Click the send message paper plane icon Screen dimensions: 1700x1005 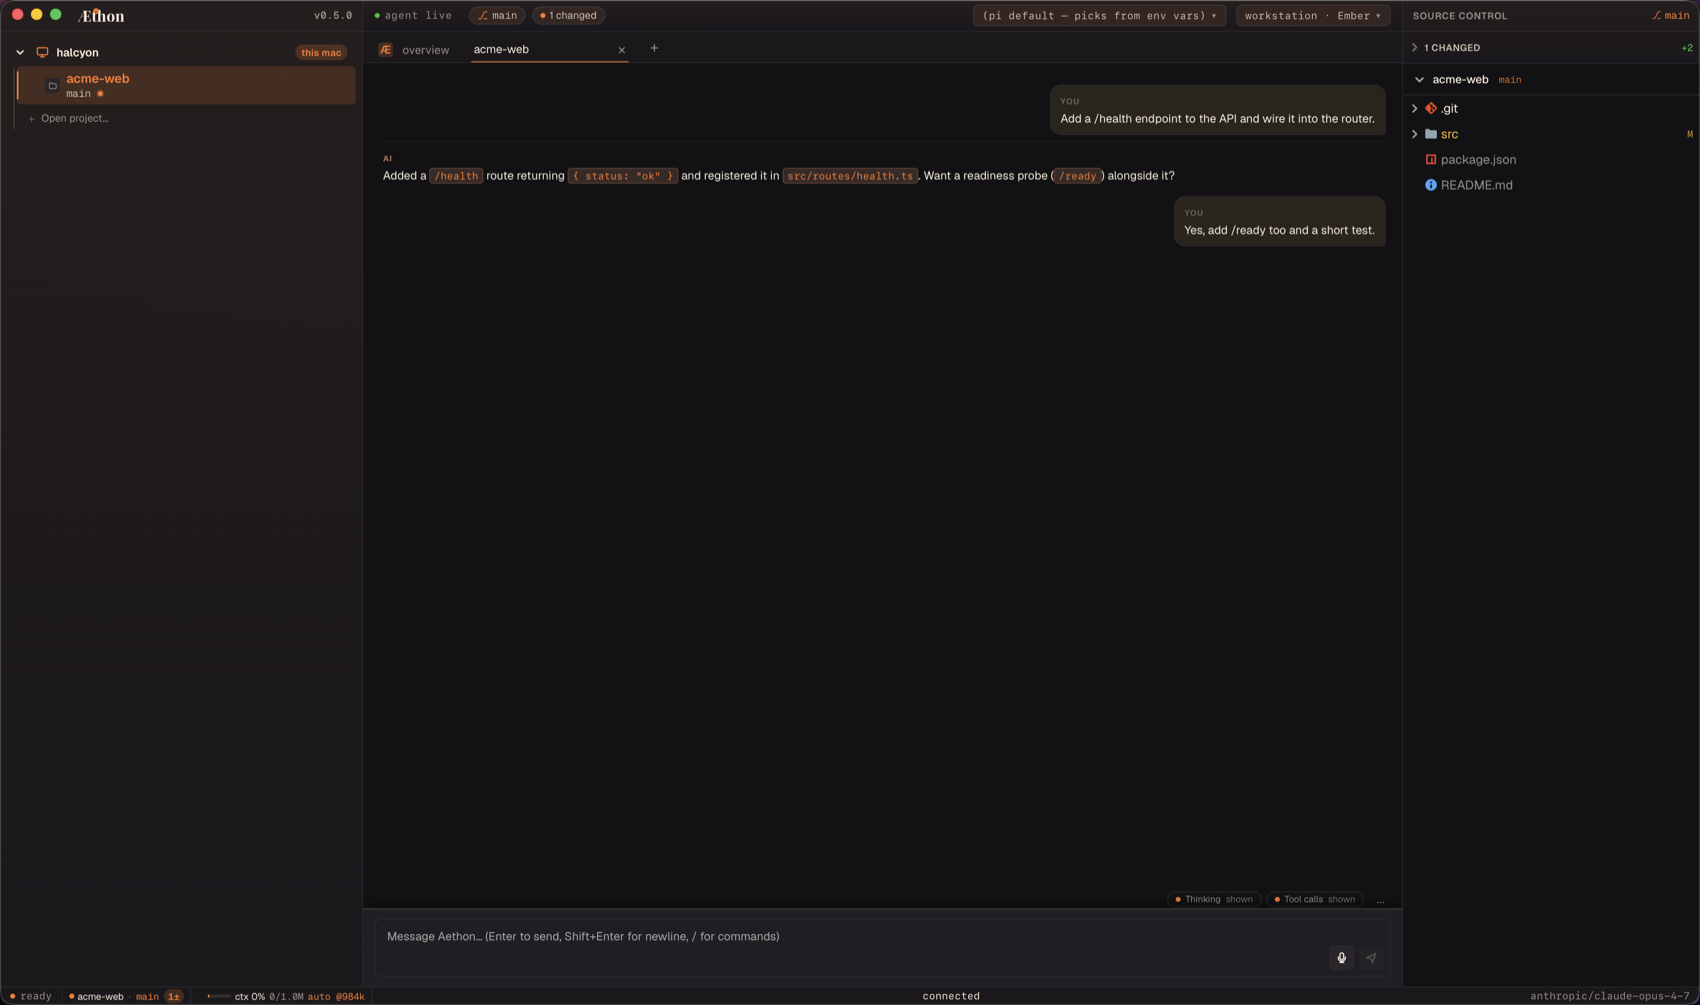(x=1371, y=958)
